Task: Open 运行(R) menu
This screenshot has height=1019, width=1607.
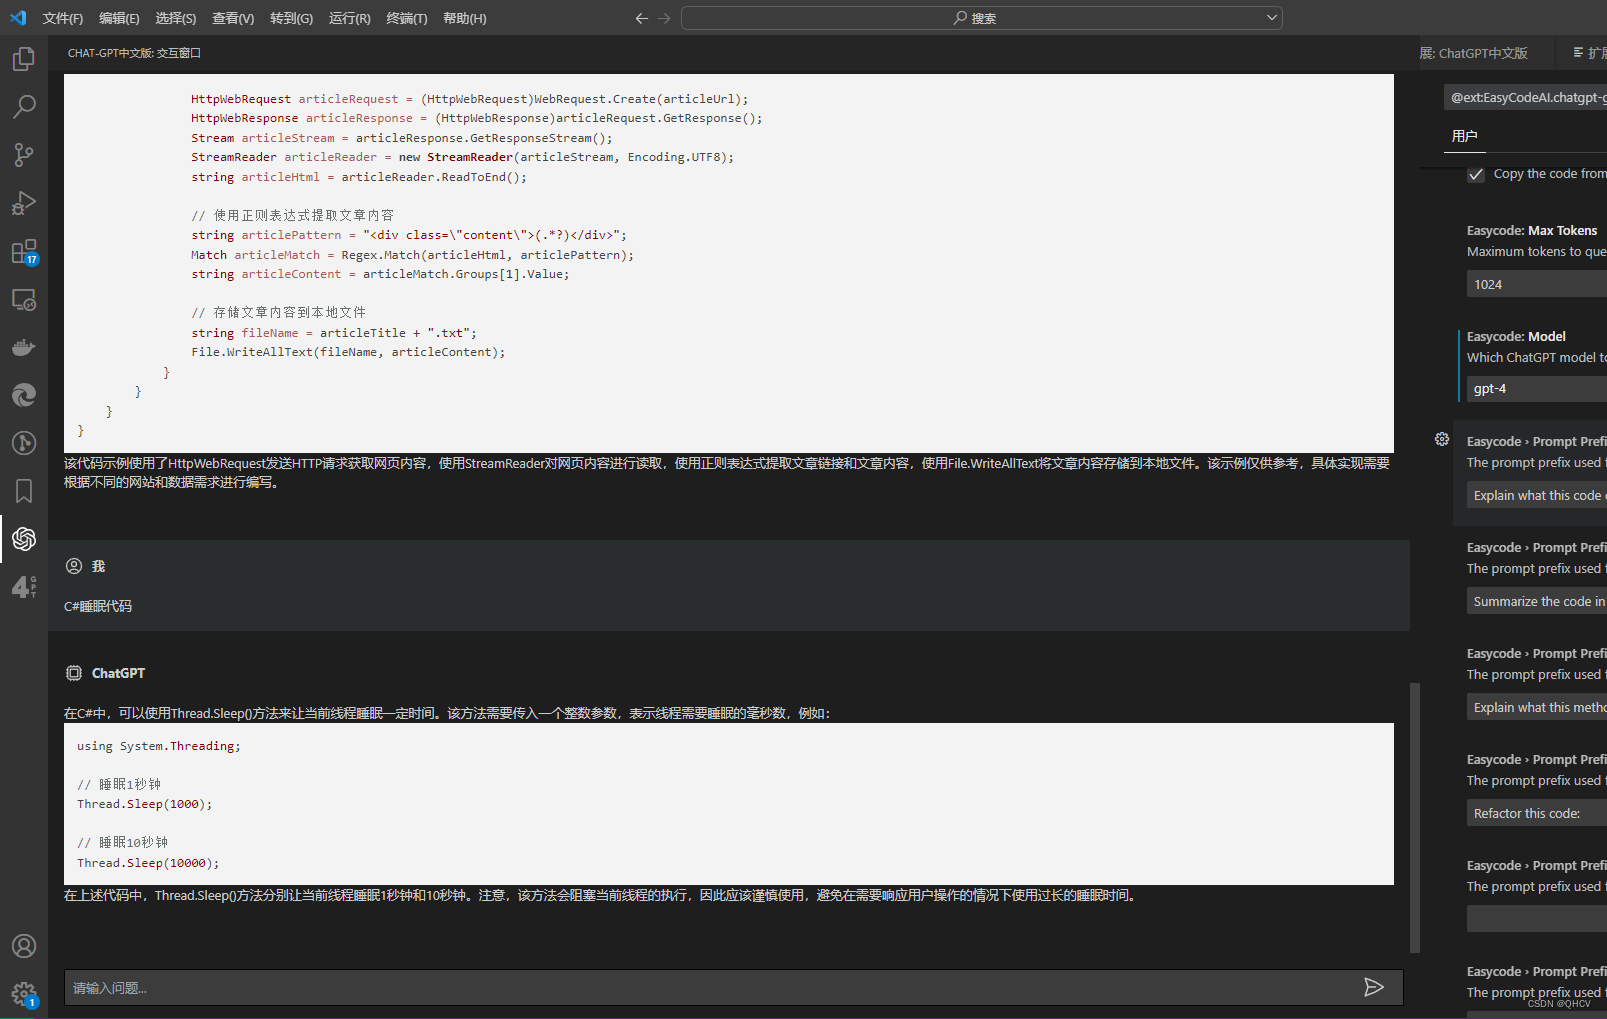Action: click(x=350, y=18)
